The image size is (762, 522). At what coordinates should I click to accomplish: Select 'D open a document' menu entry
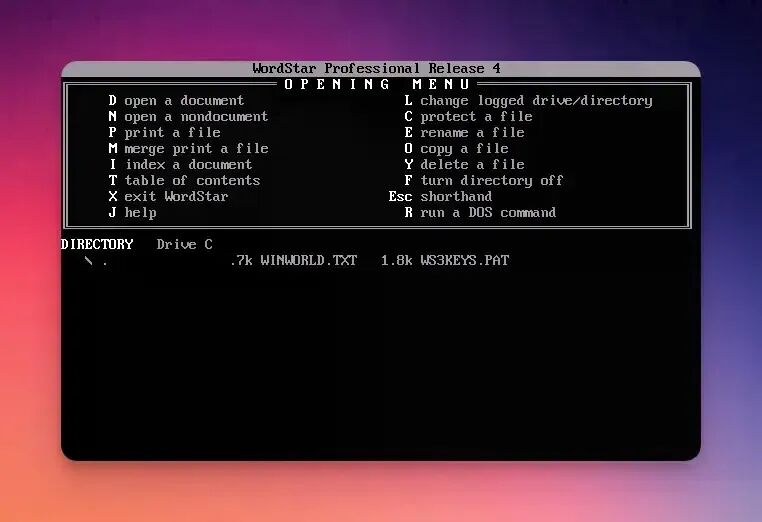pyautogui.click(x=176, y=101)
